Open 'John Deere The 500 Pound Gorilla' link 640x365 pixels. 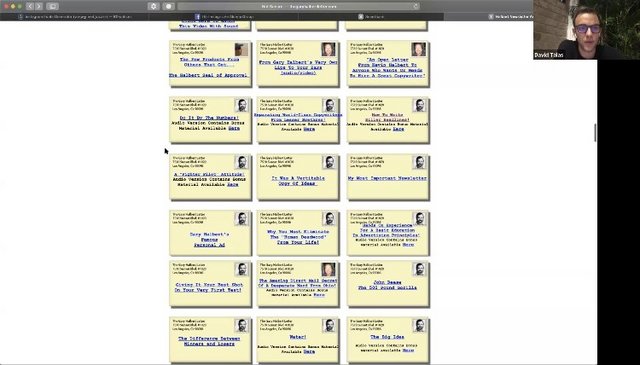click(387, 285)
